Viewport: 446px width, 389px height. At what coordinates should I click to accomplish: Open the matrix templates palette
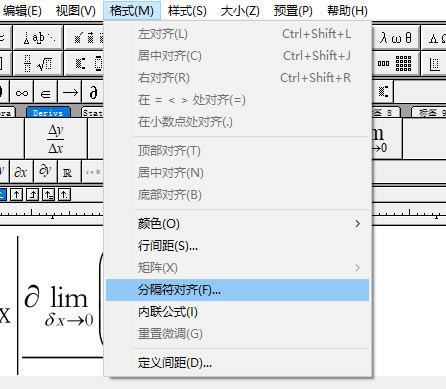396,63
